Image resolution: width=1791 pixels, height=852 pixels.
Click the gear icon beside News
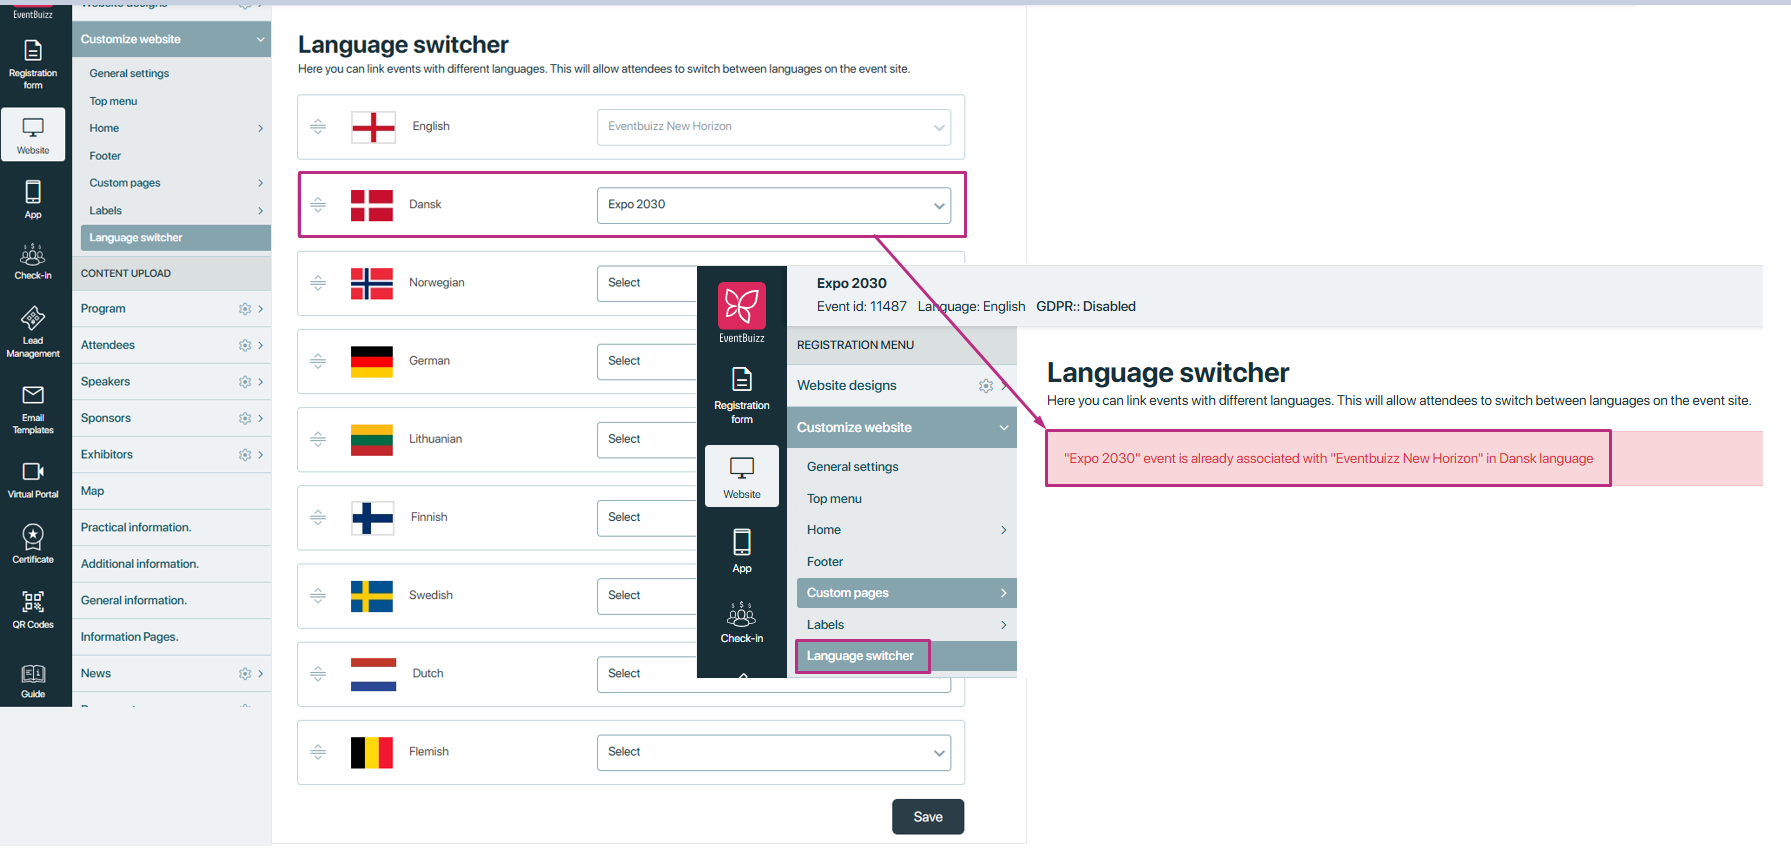point(245,674)
